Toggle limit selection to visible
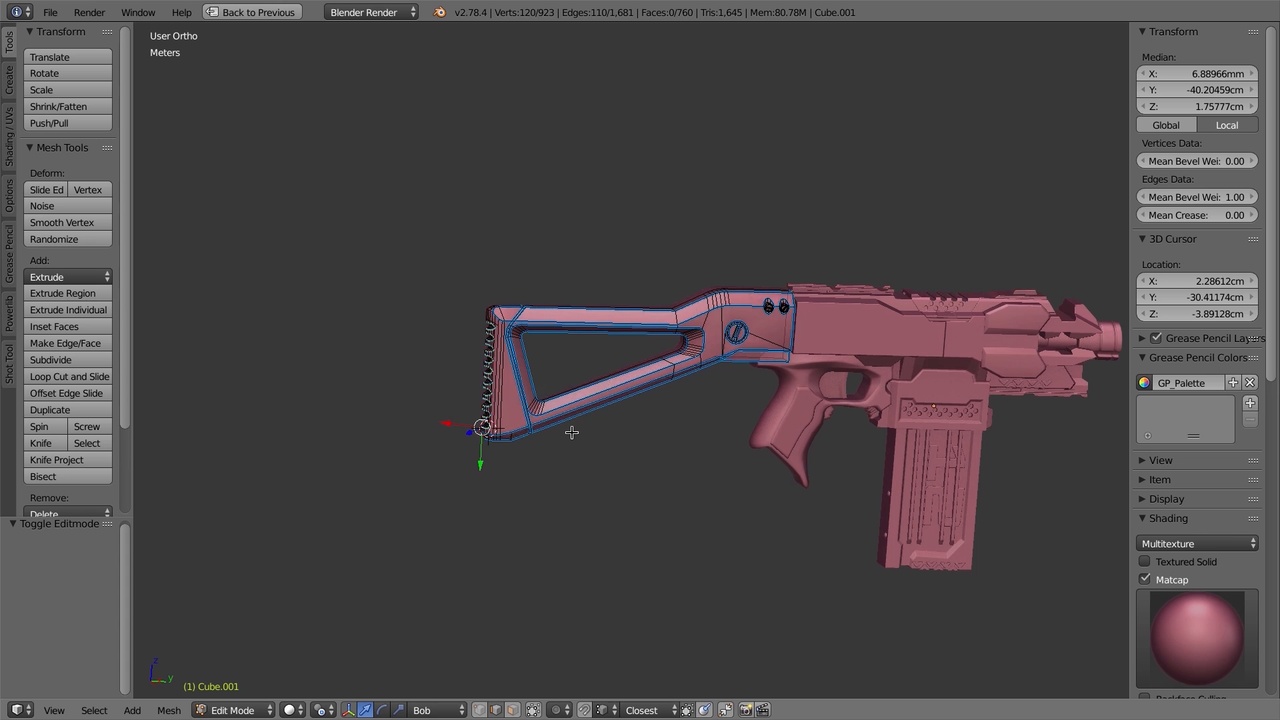Image resolution: width=1280 pixels, height=720 pixels. (533, 710)
